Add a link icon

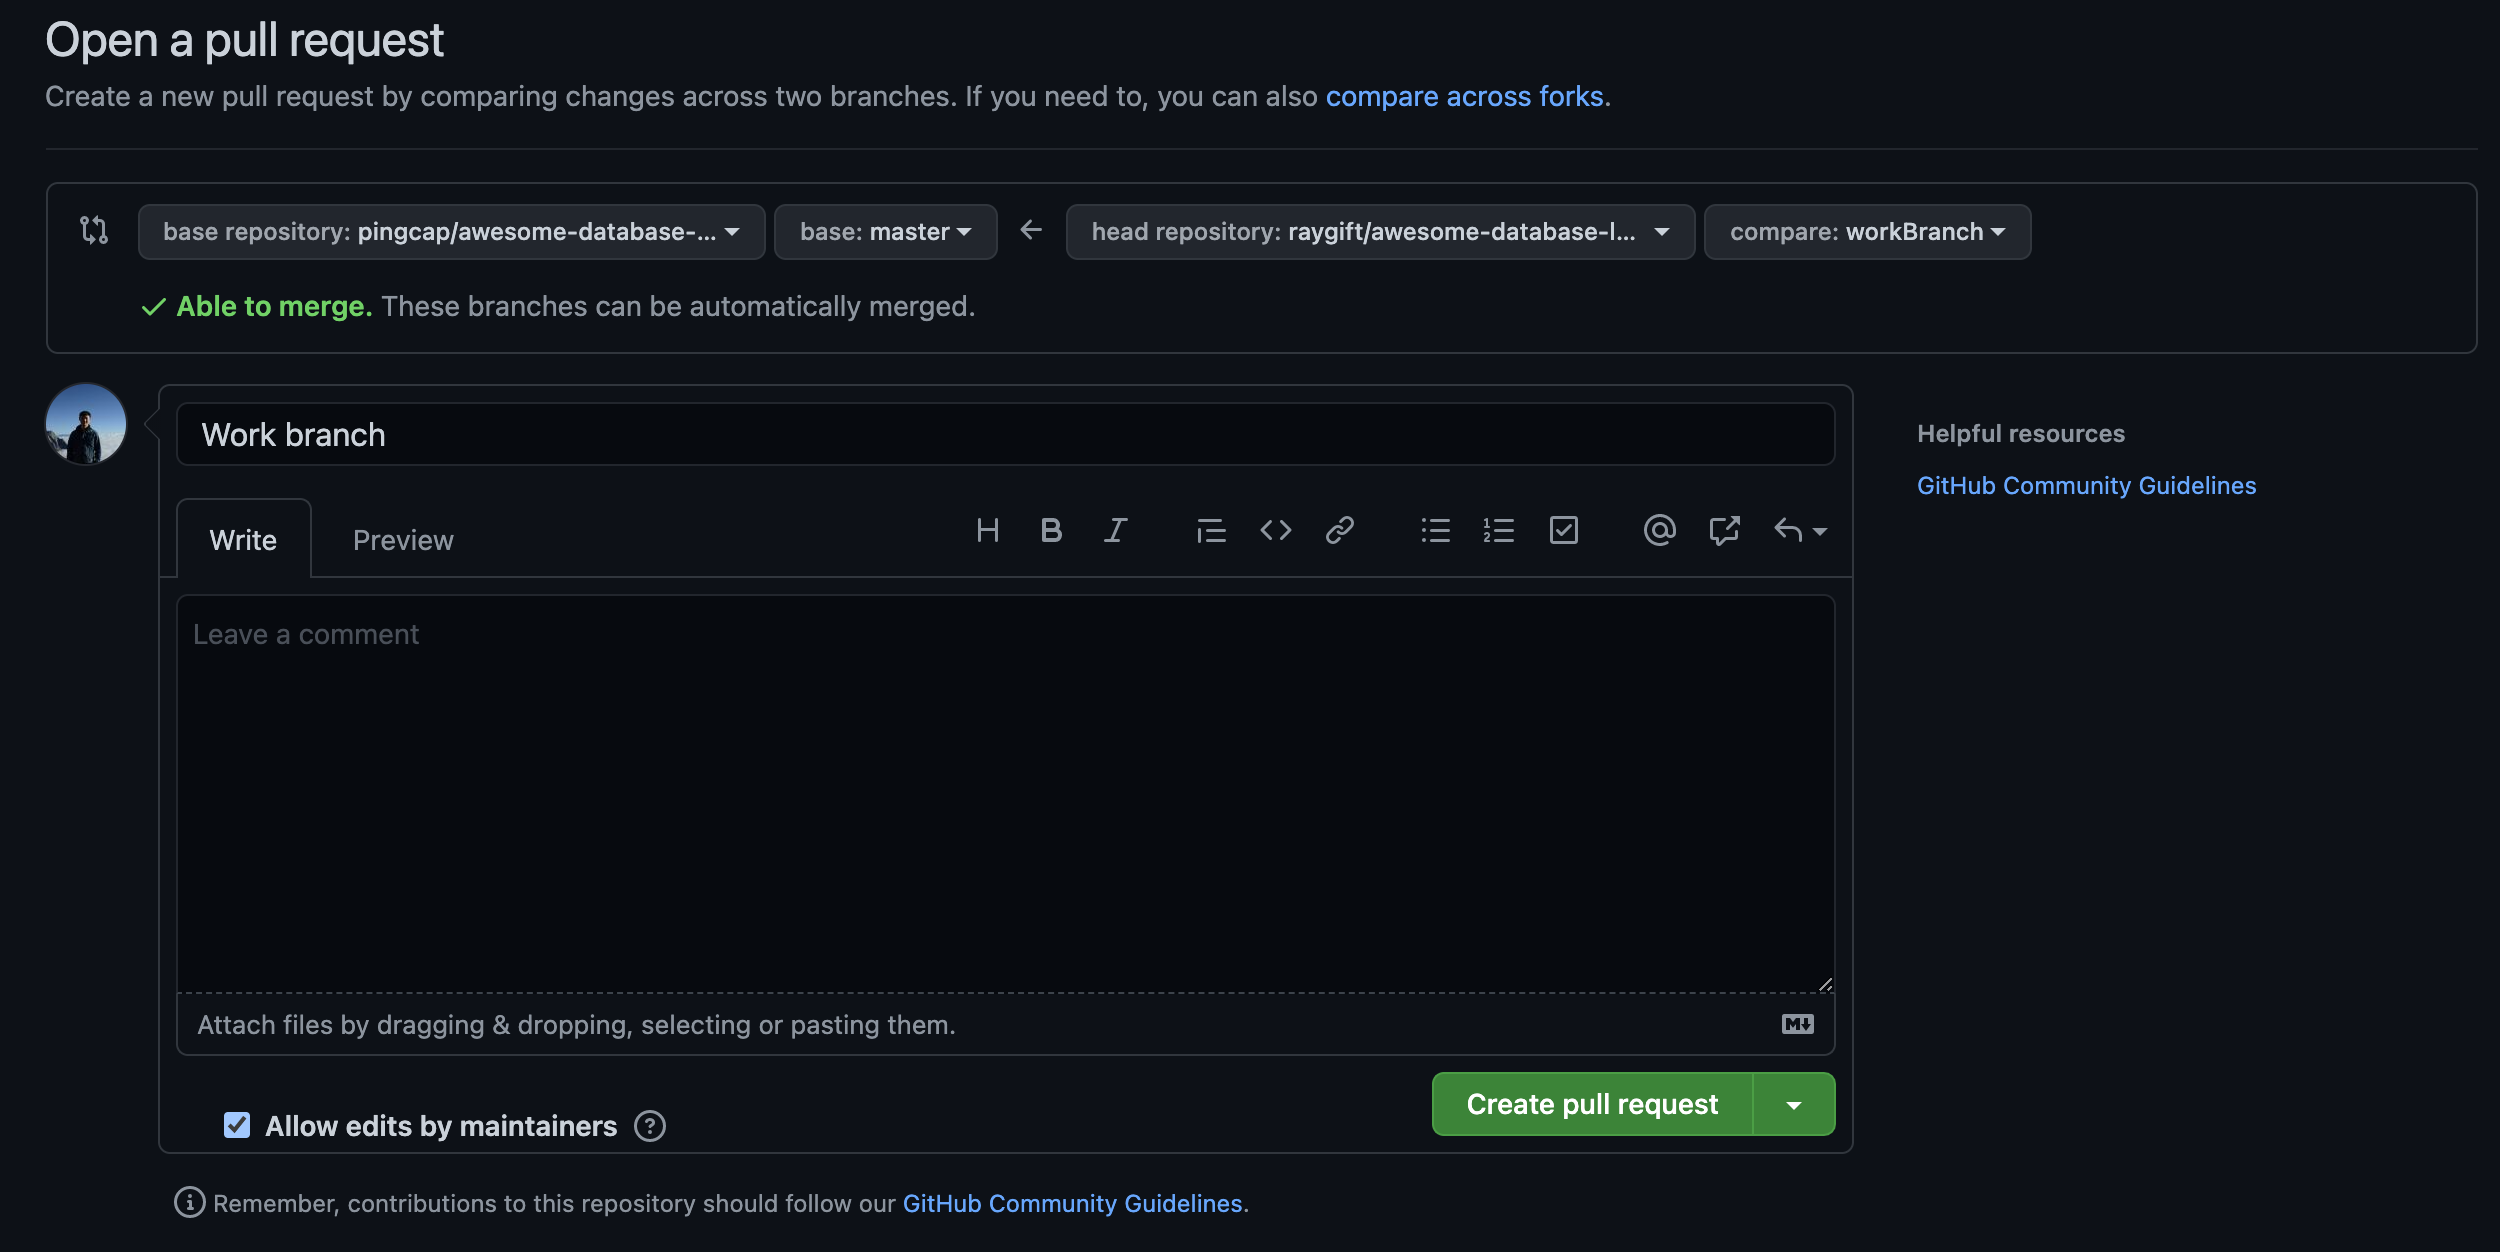click(x=1339, y=530)
